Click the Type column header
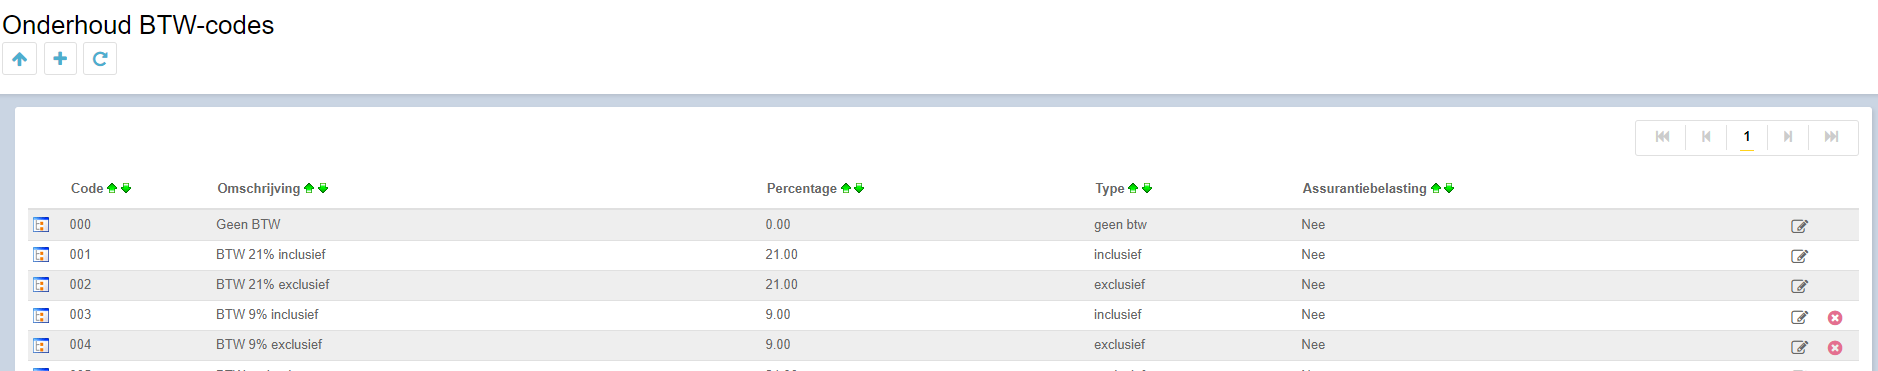The image size is (1878, 371). [x=1110, y=188]
